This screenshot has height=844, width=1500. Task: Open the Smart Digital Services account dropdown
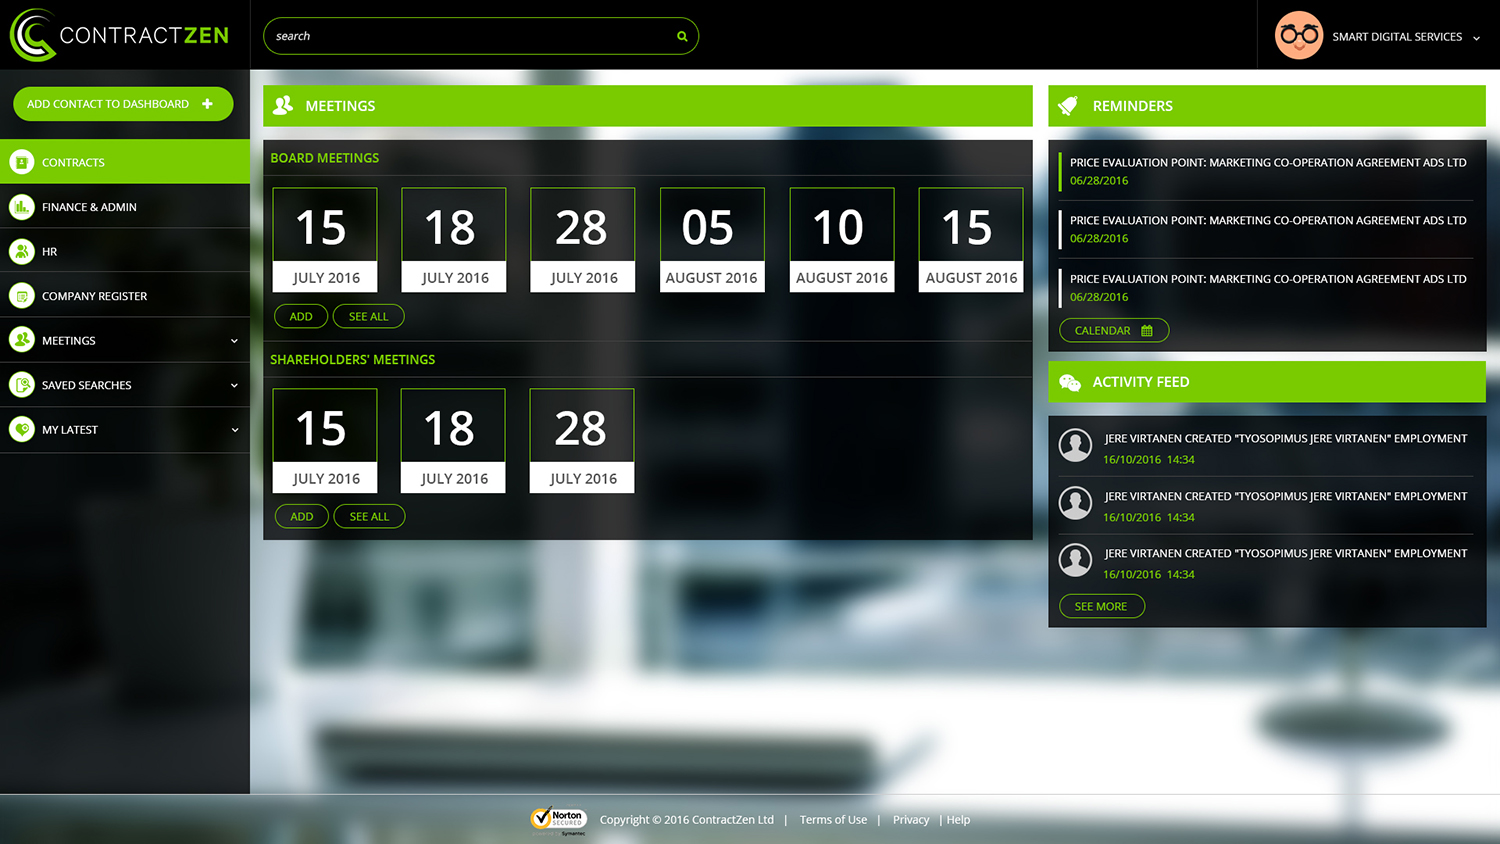(x=1477, y=38)
